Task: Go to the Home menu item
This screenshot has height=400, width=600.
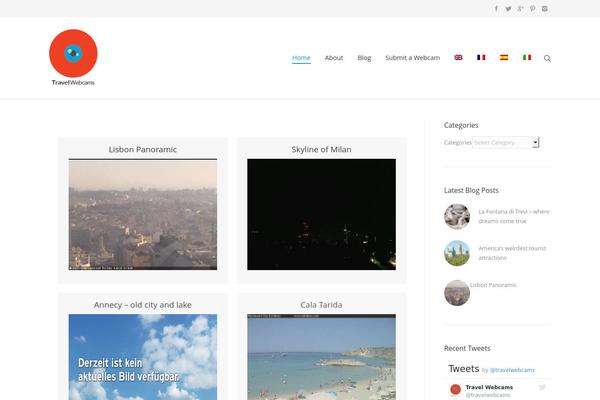Action: point(301,58)
